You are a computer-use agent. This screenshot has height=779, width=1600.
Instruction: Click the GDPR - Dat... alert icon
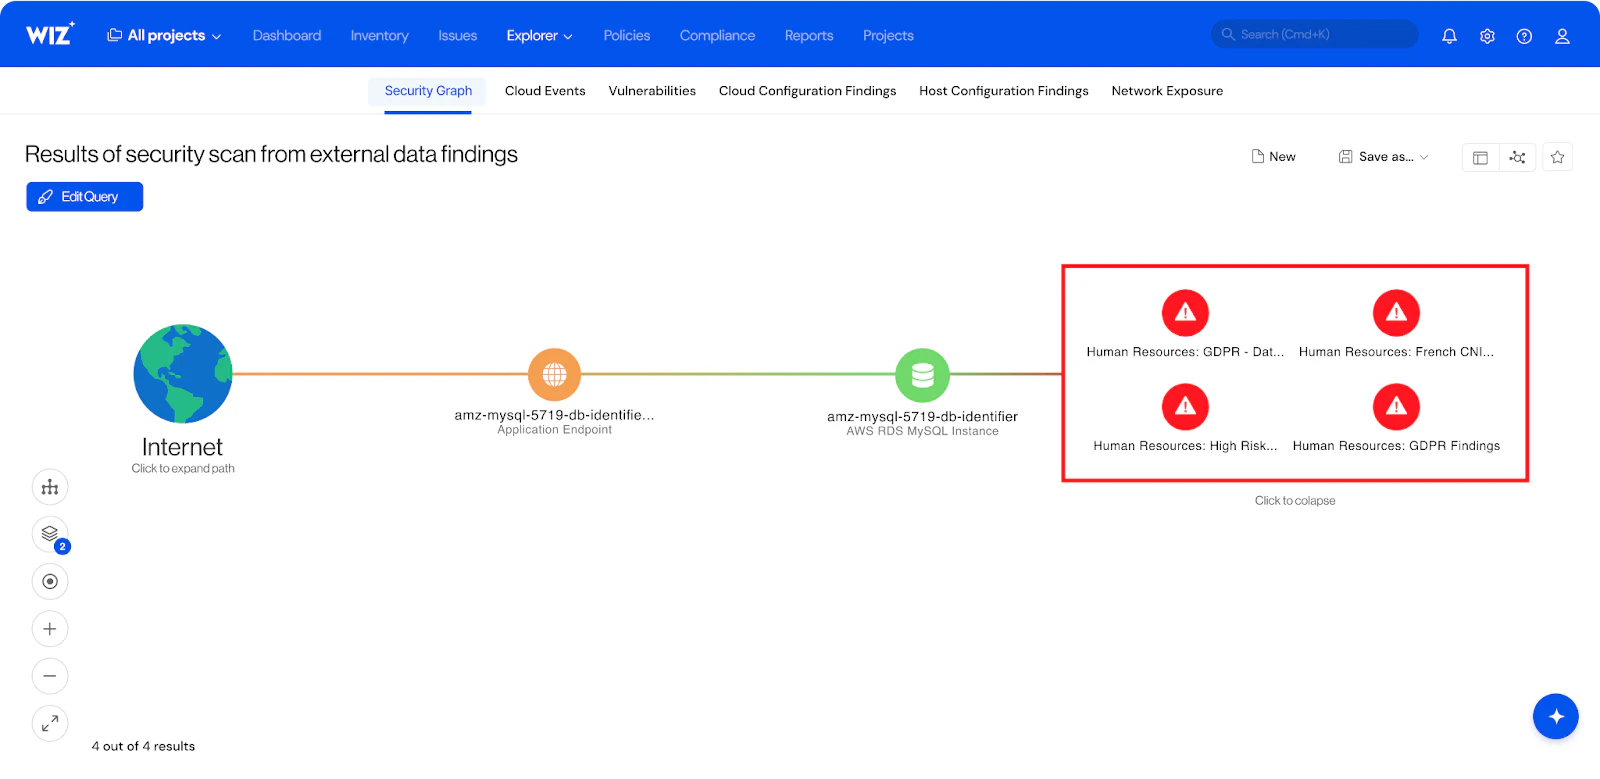point(1185,313)
